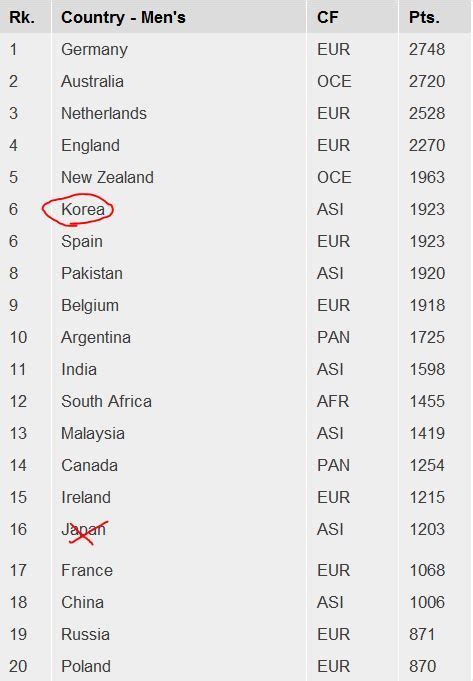473x681 pixels.
Task: Click Germany's 2748 points value
Action: 427,50
